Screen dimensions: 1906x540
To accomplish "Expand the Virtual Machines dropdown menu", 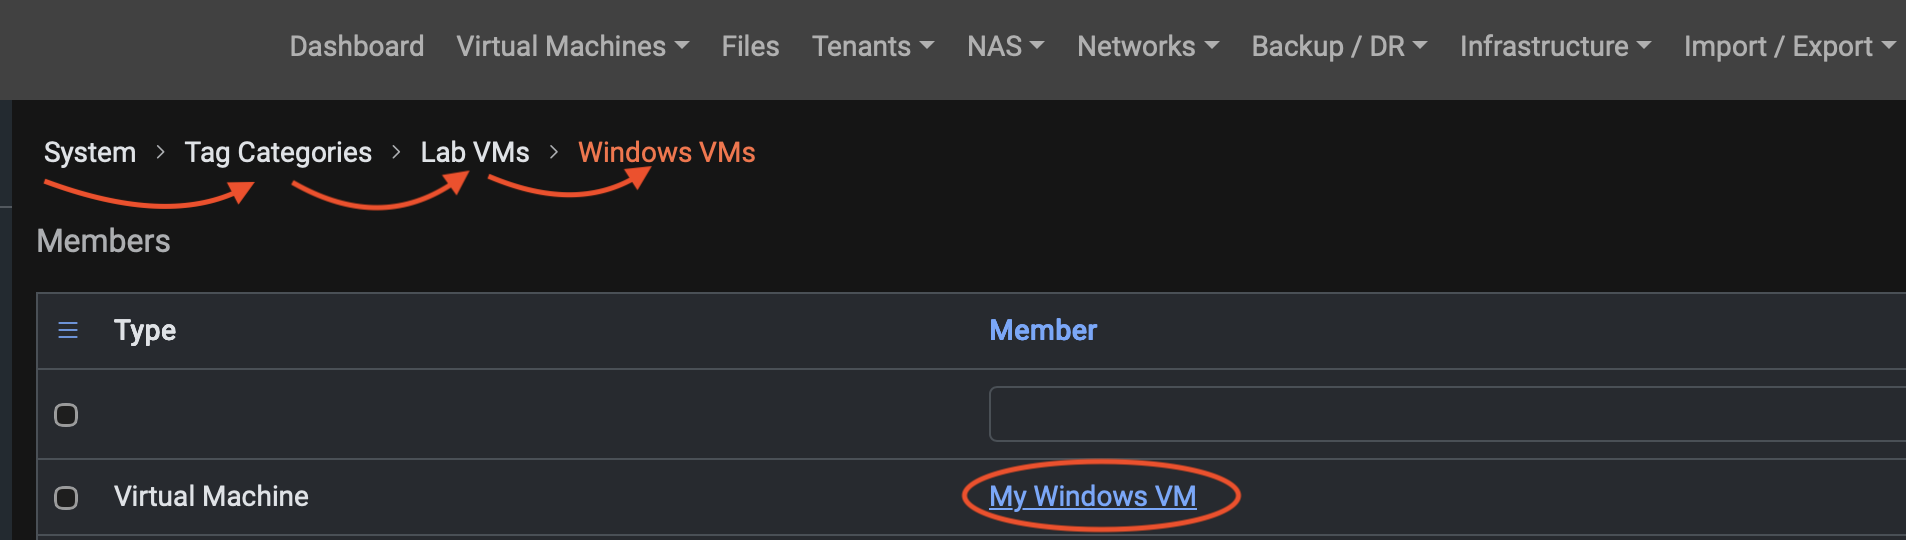I will tap(572, 47).
